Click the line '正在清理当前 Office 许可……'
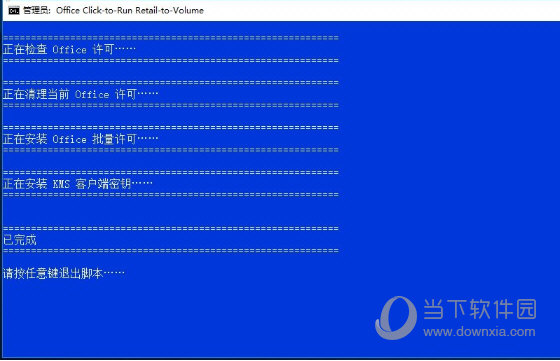Image resolution: width=560 pixels, height=361 pixels. (x=80, y=94)
